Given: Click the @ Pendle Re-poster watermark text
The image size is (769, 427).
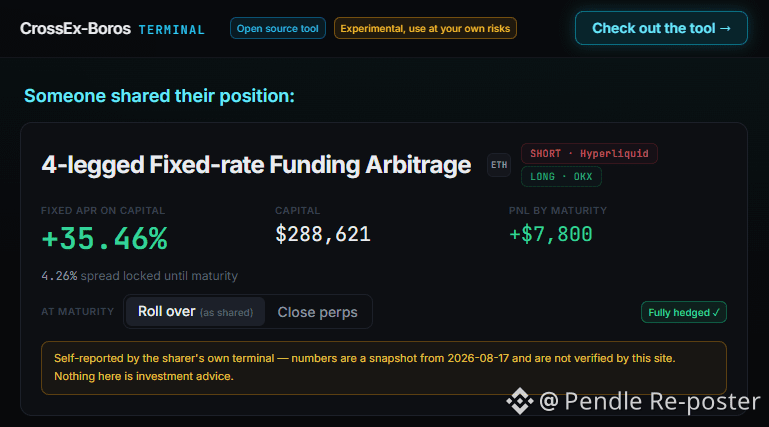Looking at the screenshot, I should click(649, 402).
